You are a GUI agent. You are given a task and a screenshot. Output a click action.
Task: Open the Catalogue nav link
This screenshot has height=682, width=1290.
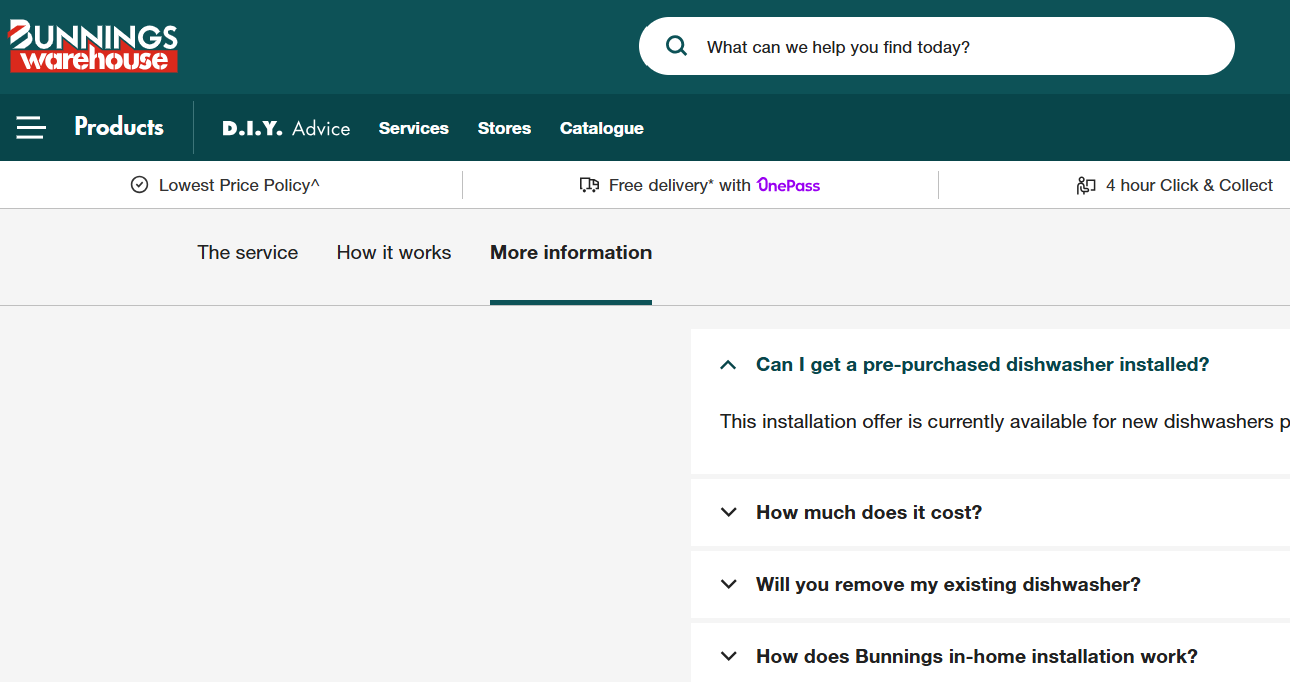(602, 128)
